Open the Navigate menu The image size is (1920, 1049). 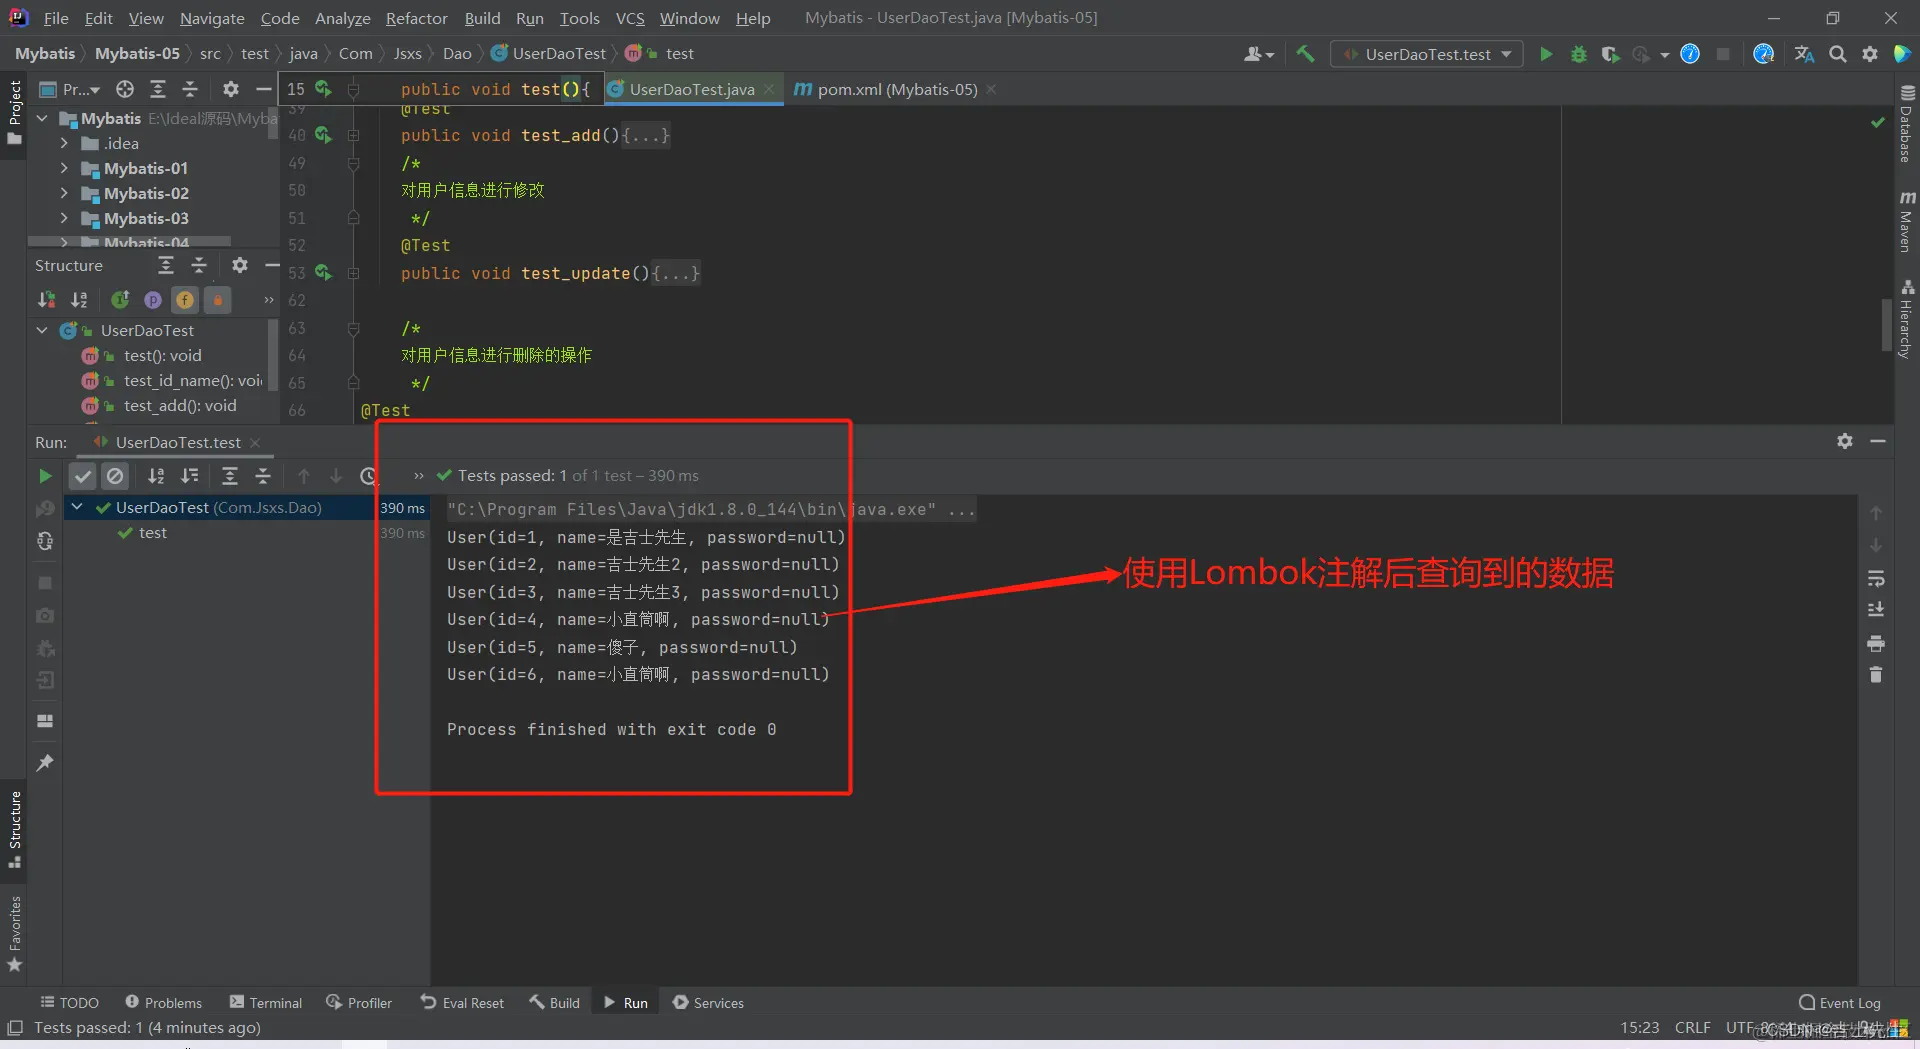212,18
